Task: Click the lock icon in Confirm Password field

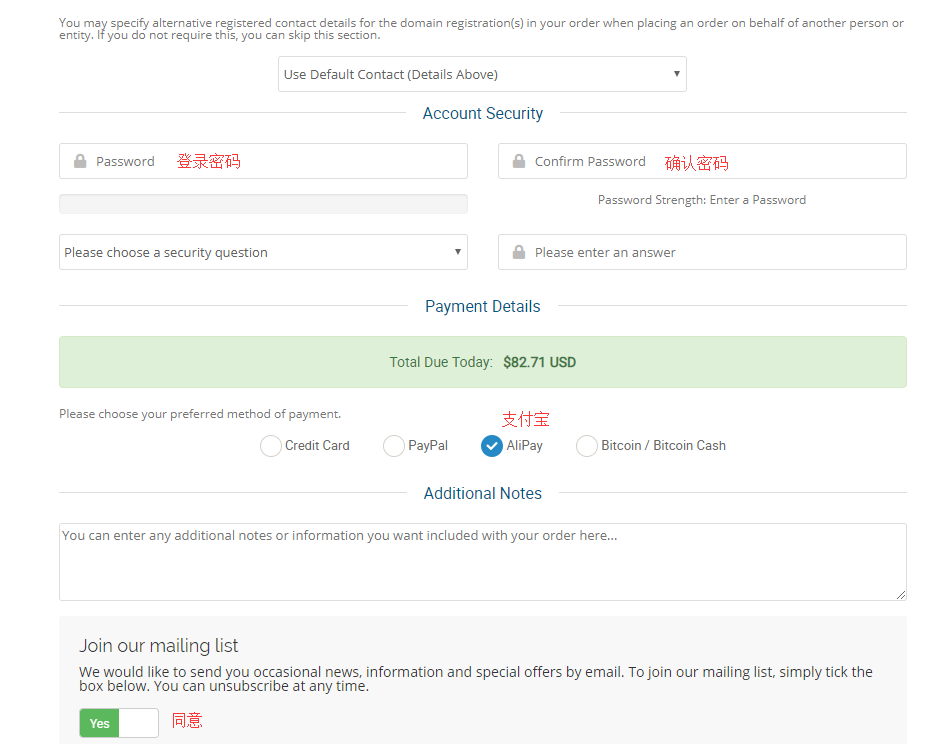Action: click(519, 161)
